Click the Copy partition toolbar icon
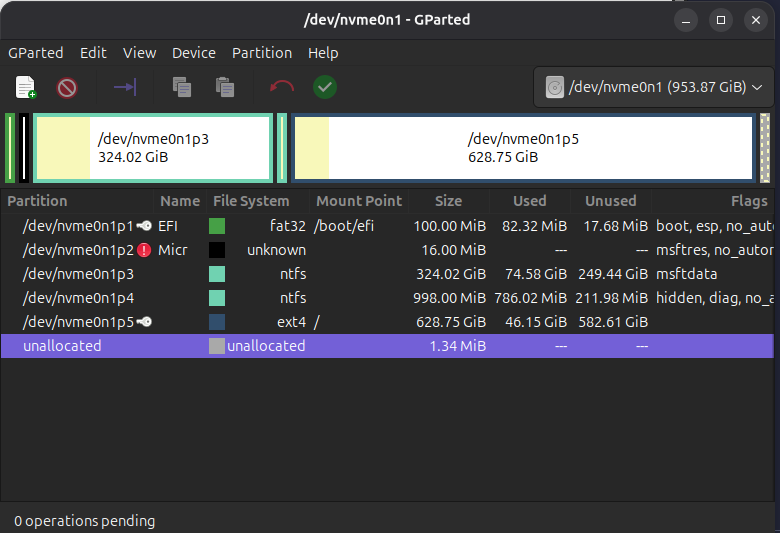 [x=182, y=88]
